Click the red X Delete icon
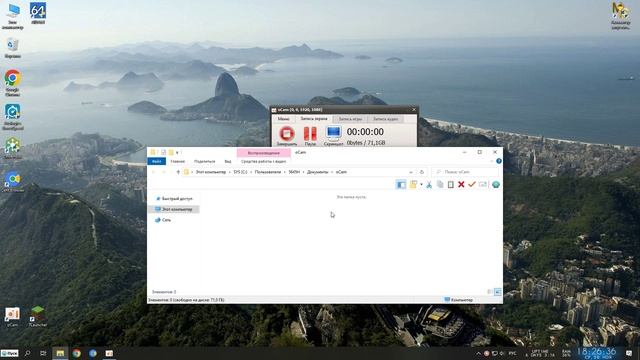The height and width of the screenshot is (360, 640). point(461,185)
